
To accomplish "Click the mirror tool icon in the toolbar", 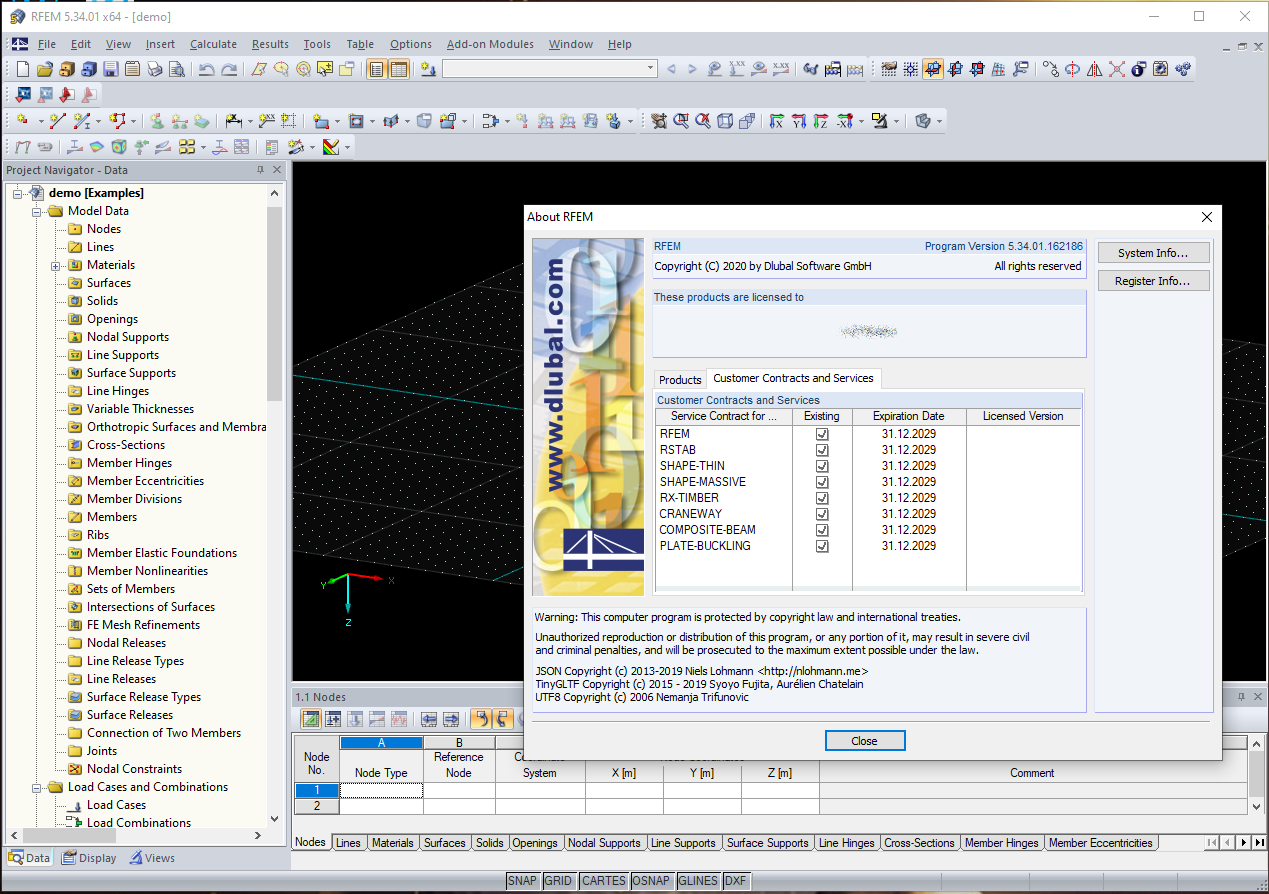I will (1095, 69).
